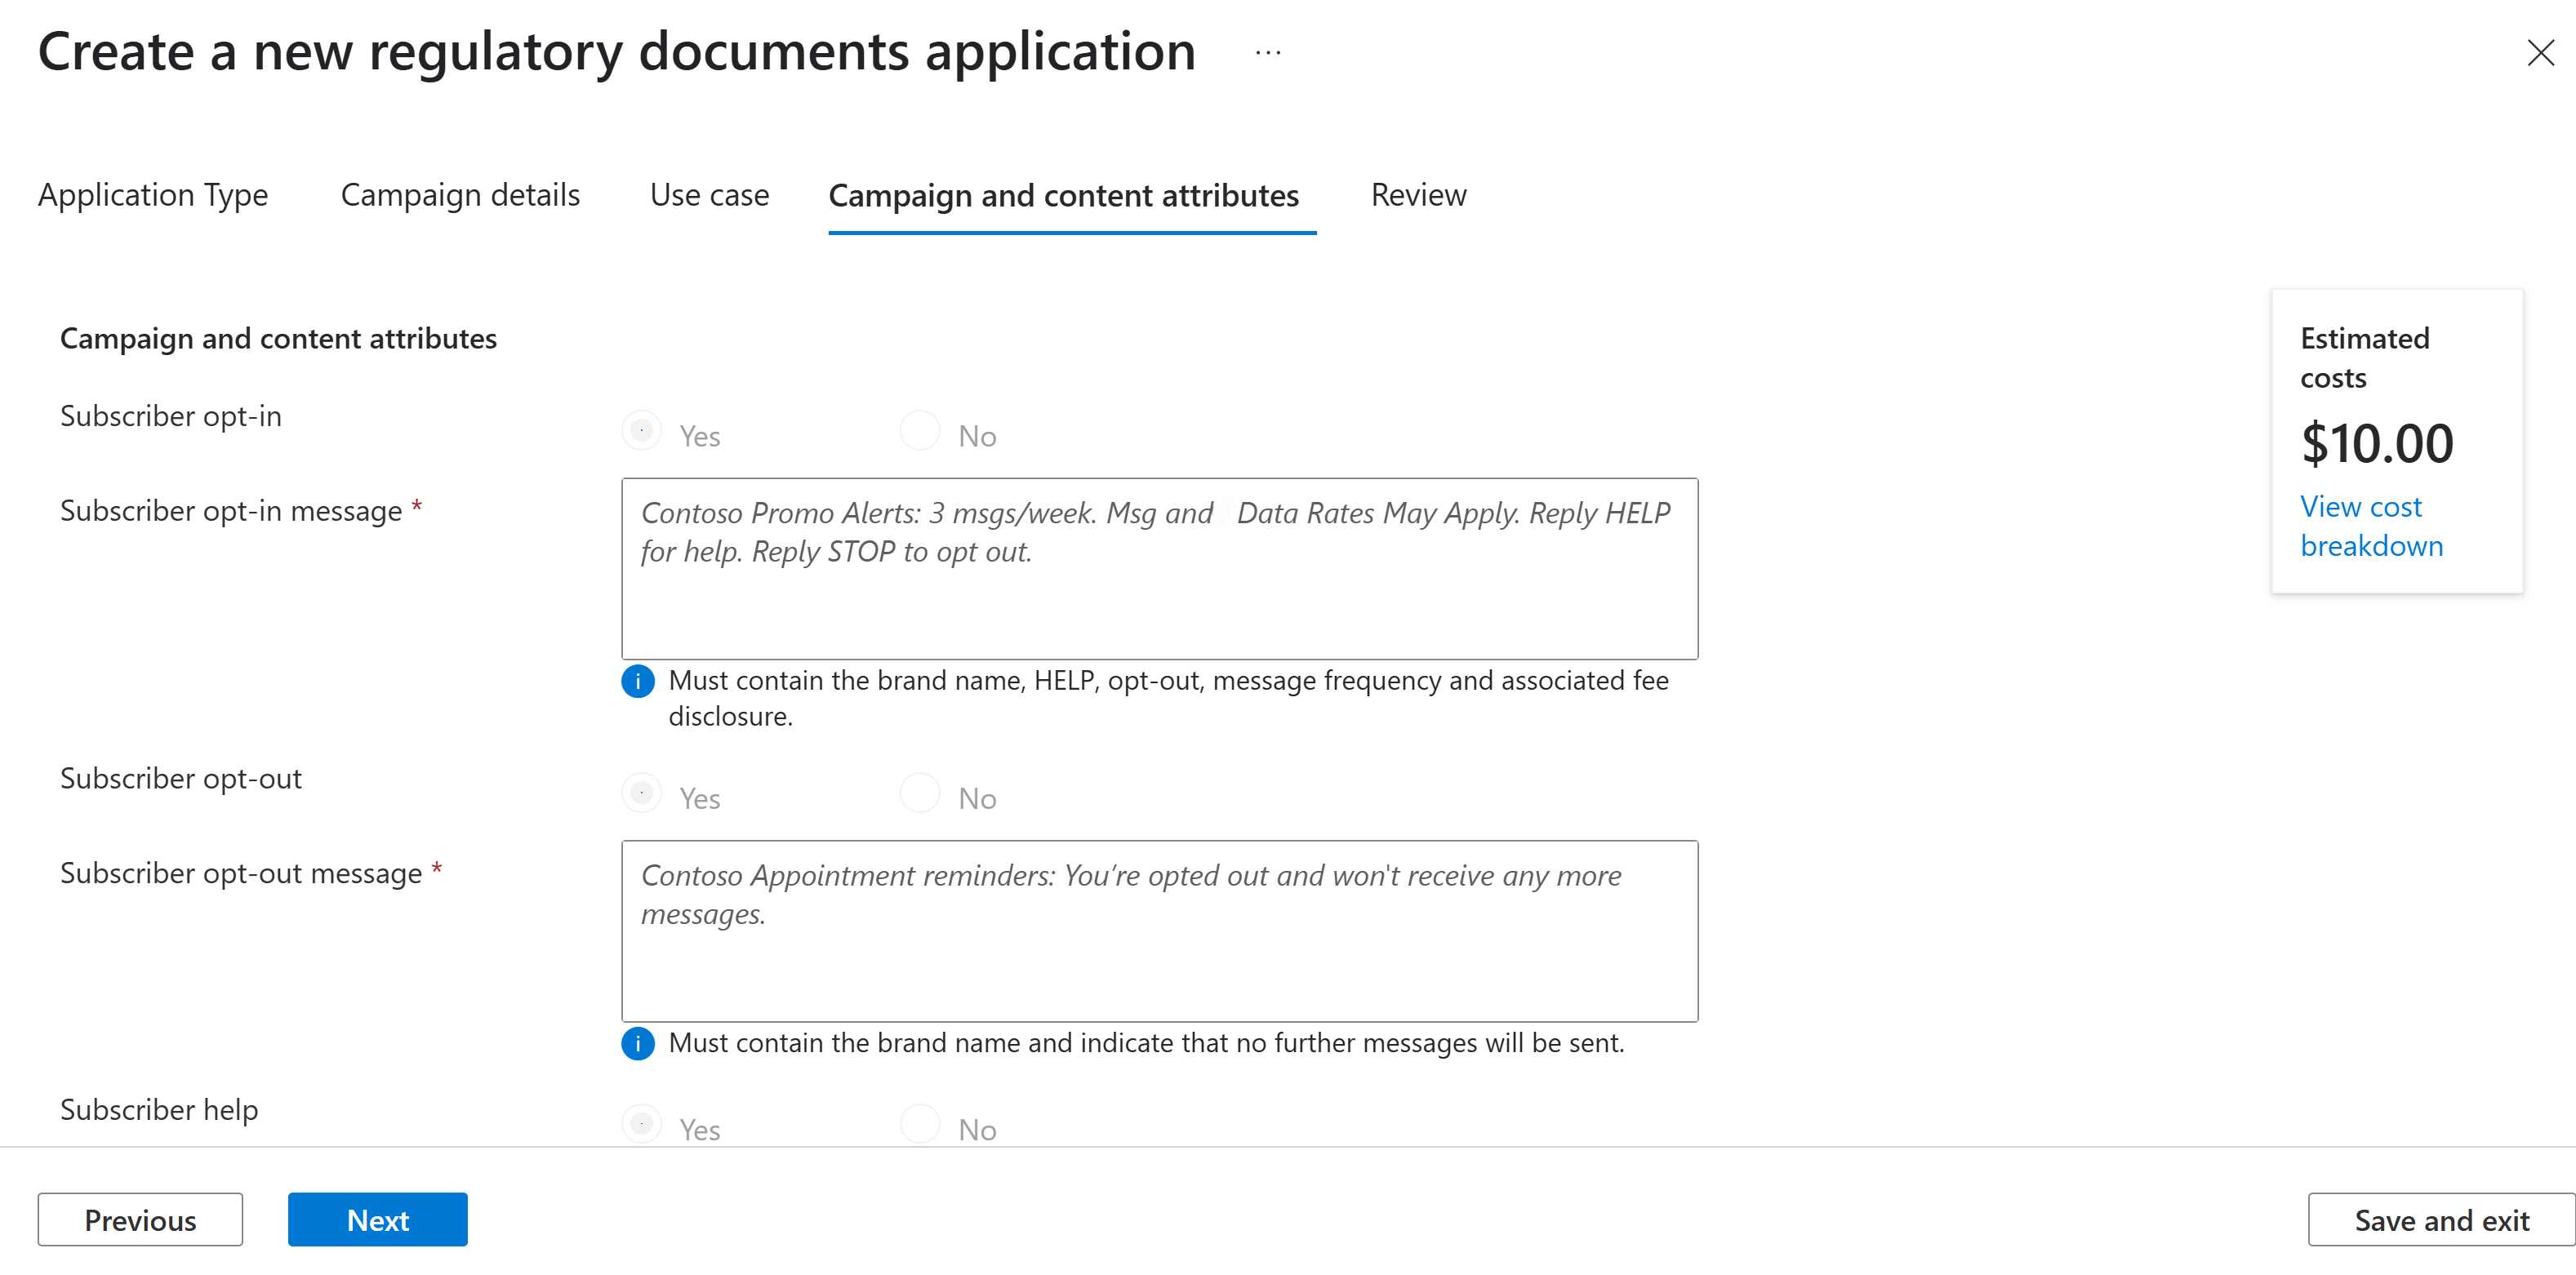2576x1275 pixels.
Task: Click the info icon under opt-in message
Action: pyautogui.click(x=638, y=681)
